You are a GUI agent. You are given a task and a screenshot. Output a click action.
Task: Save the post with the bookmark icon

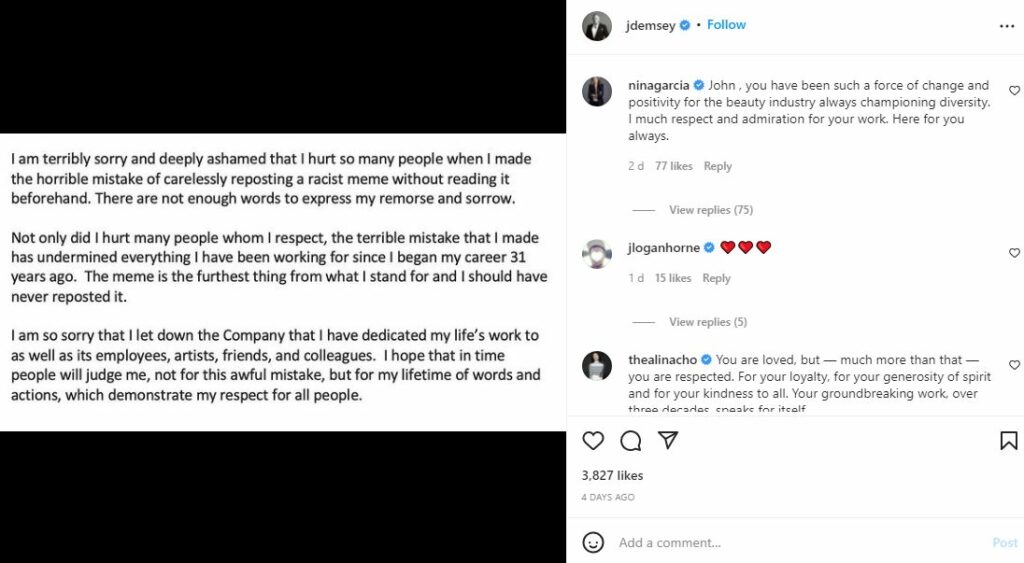point(1008,441)
